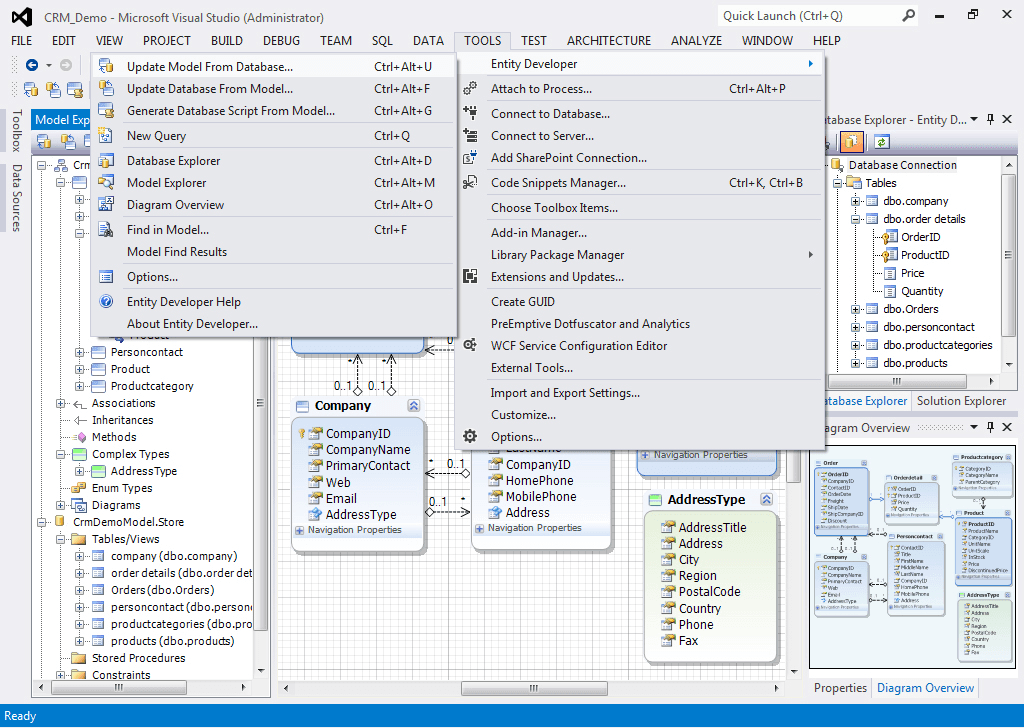This screenshot has height=728, width=1024.
Task: Click Generate Database Script icon
Action: click(106, 110)
